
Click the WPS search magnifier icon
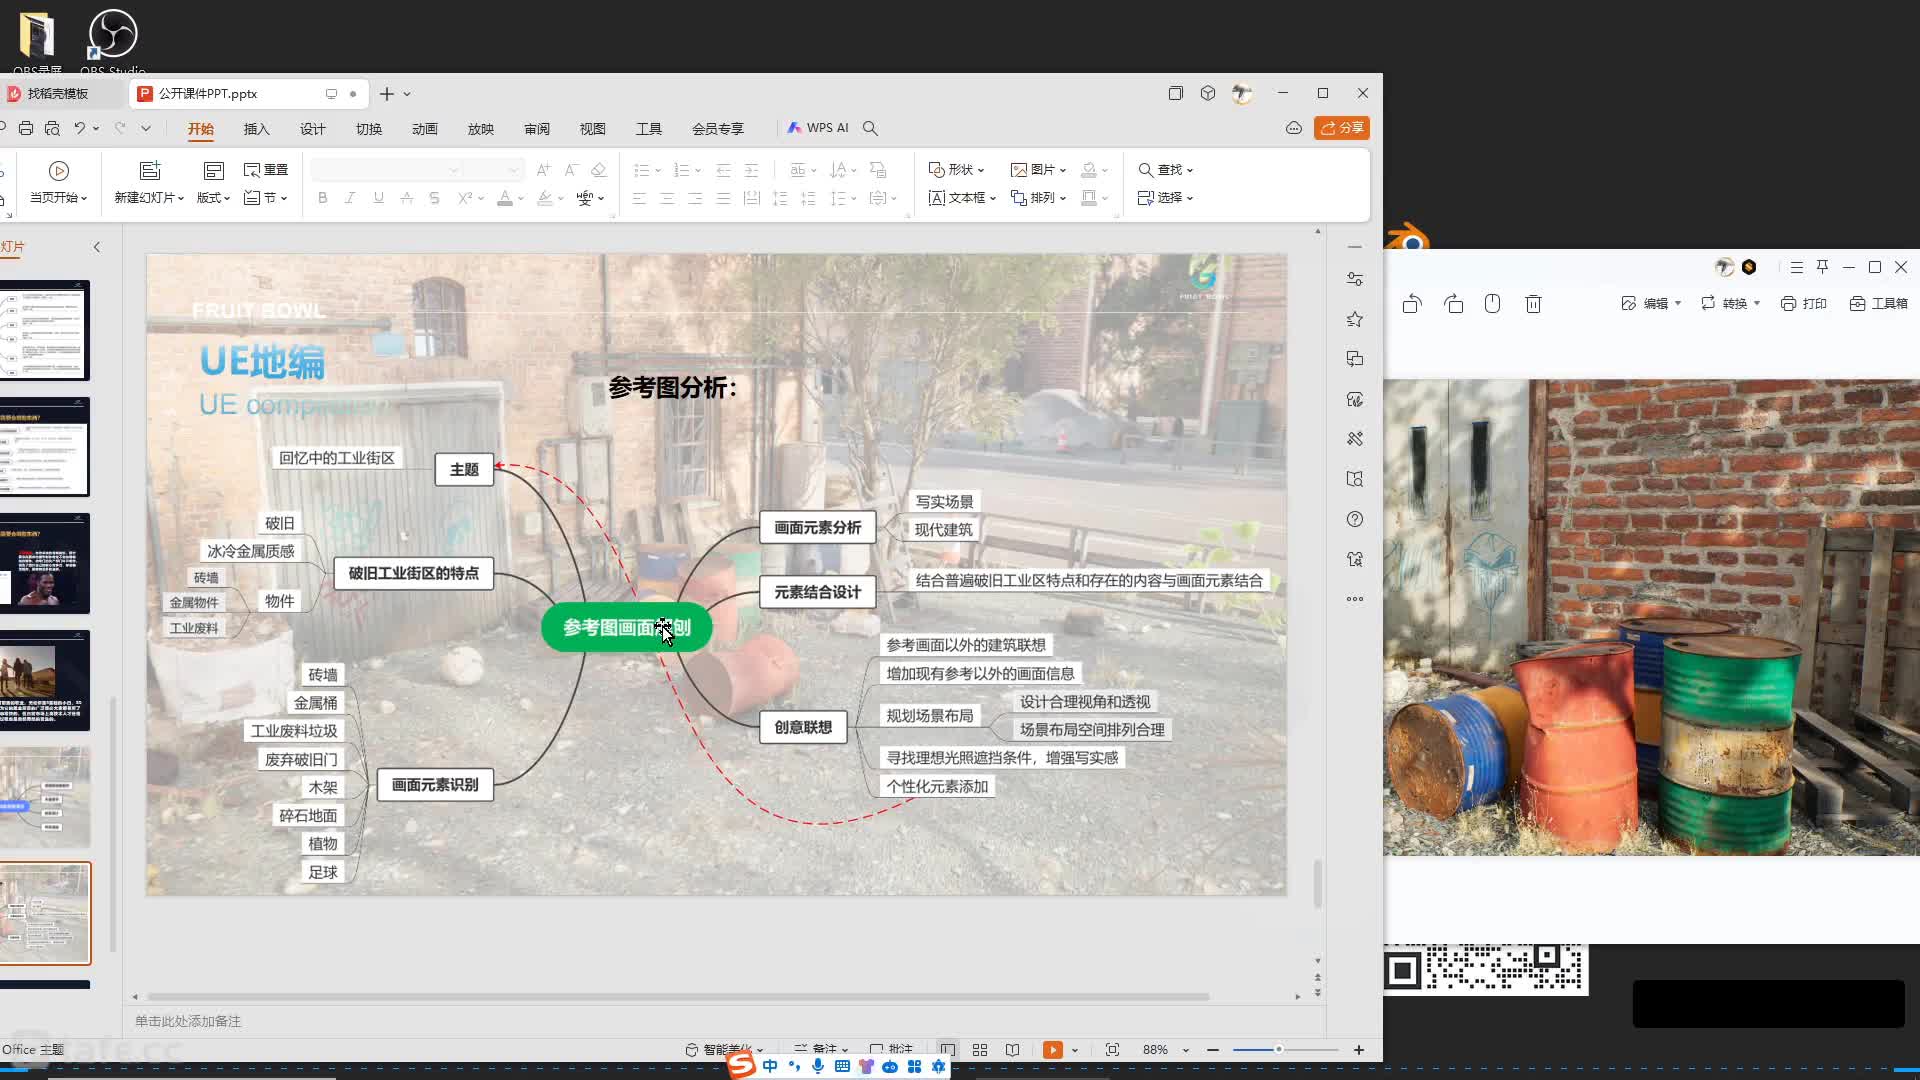point(870,128)
